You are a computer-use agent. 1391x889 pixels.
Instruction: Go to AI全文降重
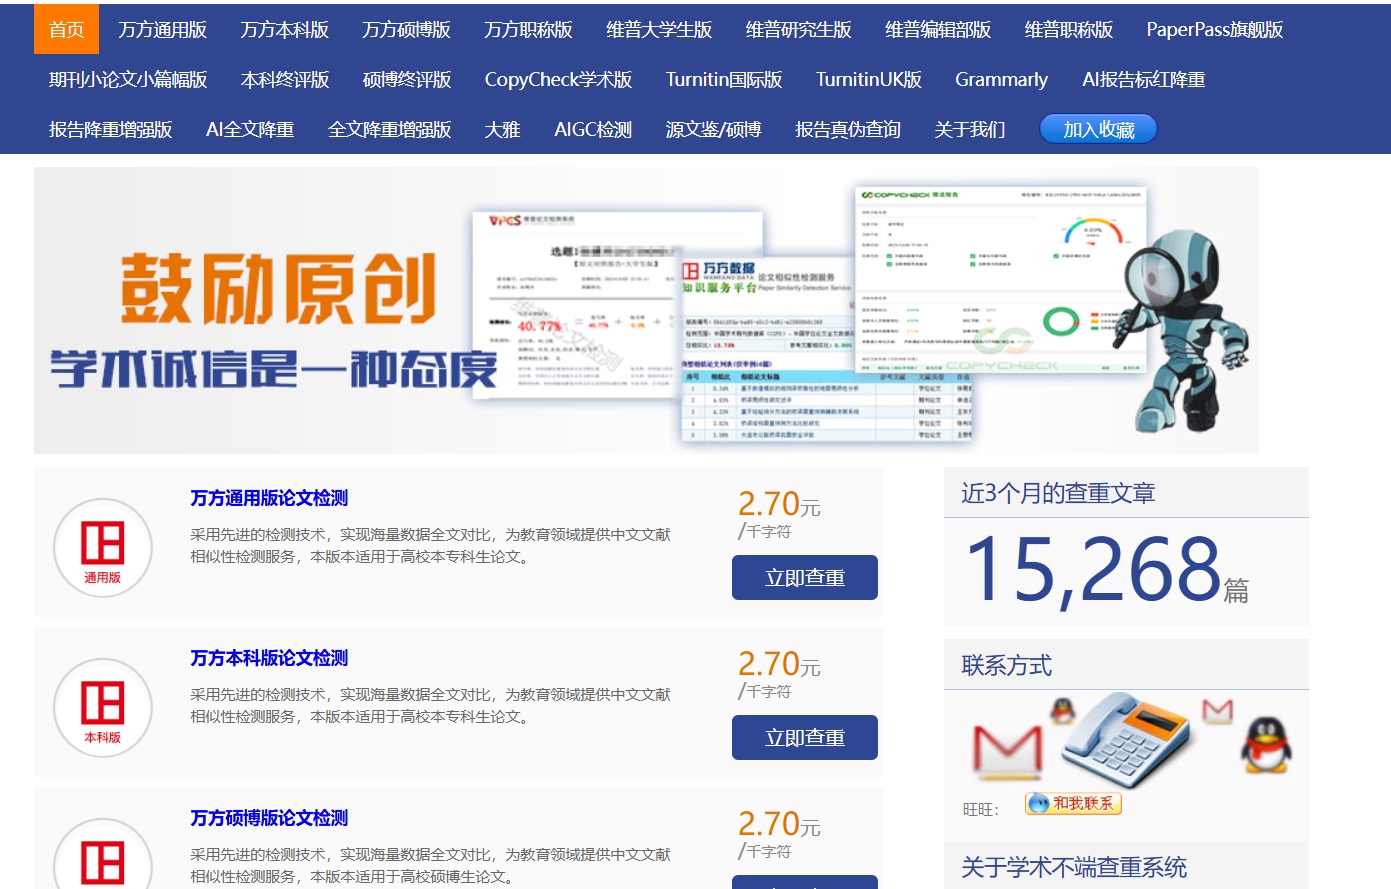coord(250,129)
